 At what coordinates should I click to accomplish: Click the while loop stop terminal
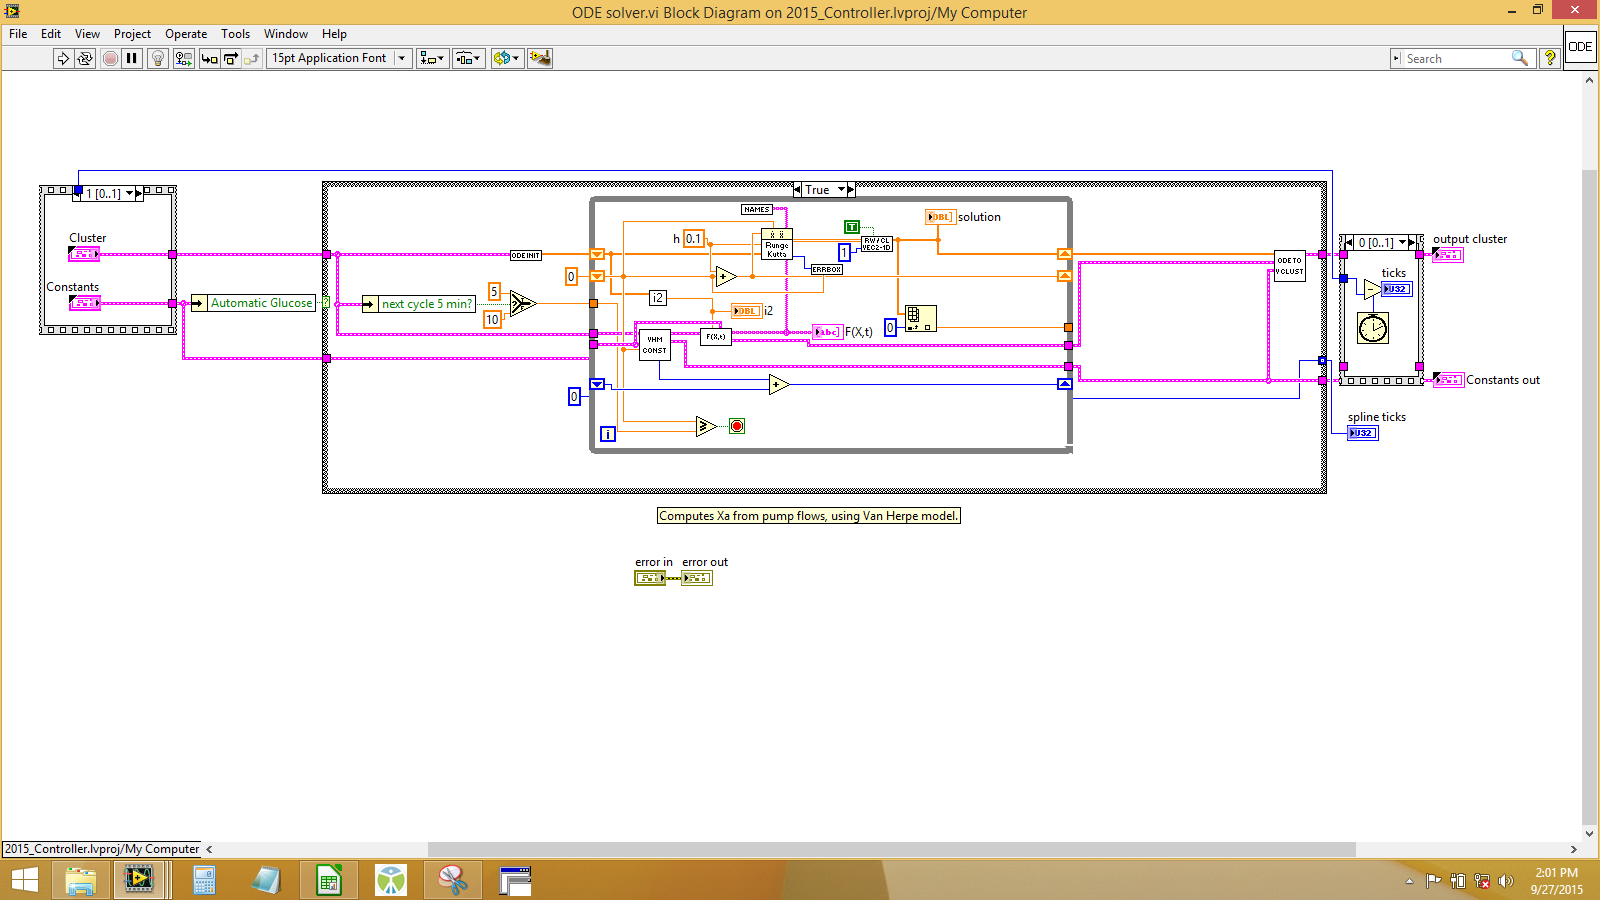737,426
